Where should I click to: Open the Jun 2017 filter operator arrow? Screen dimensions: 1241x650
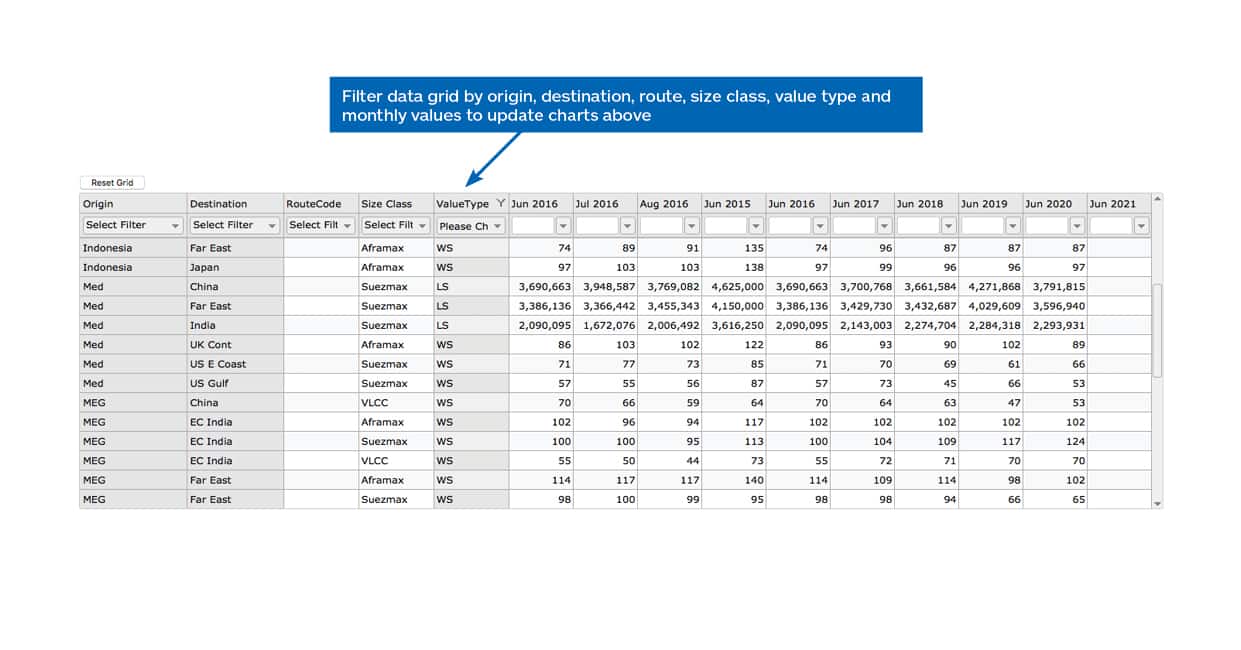883,226
